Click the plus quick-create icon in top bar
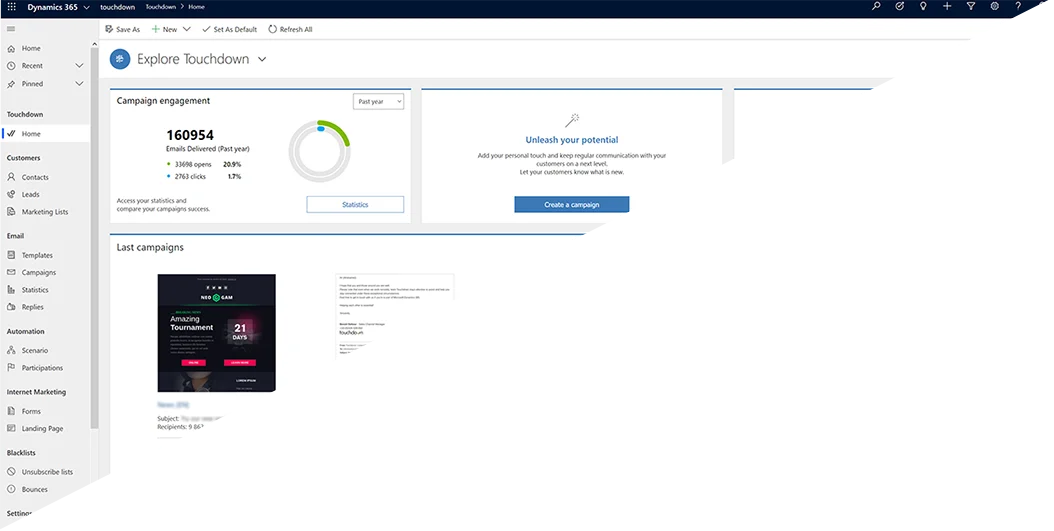The image size is (1054, 531). pyautogui.click(x=947, y=6)
